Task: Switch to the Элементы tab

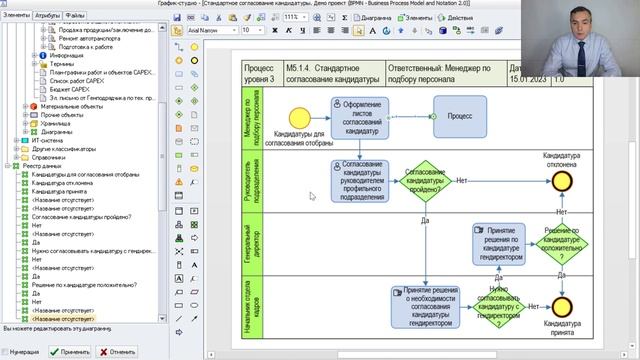Action: tap(16, 15)
